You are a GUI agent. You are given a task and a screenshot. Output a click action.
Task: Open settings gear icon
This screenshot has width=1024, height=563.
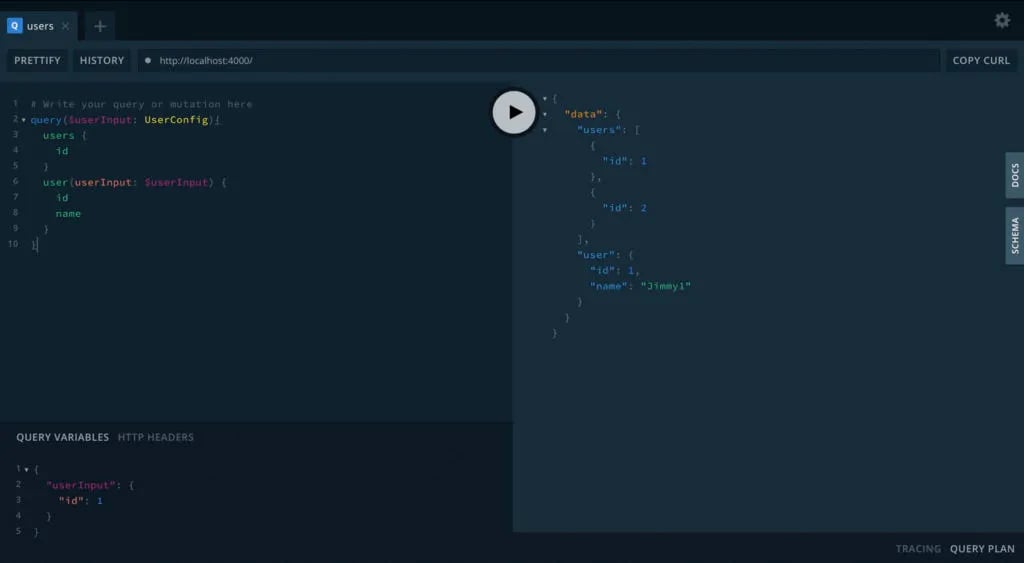pyautogui.click(x=1002, y=21)
